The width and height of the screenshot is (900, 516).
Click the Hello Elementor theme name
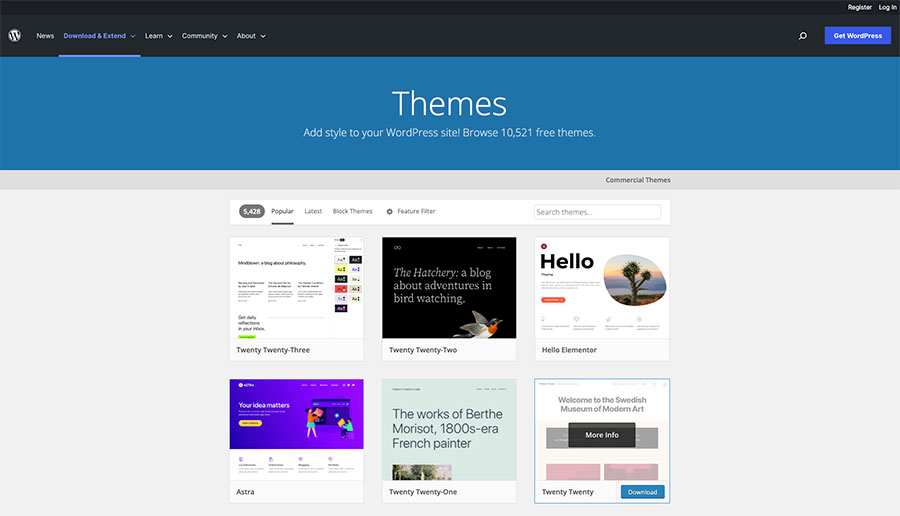569,350
